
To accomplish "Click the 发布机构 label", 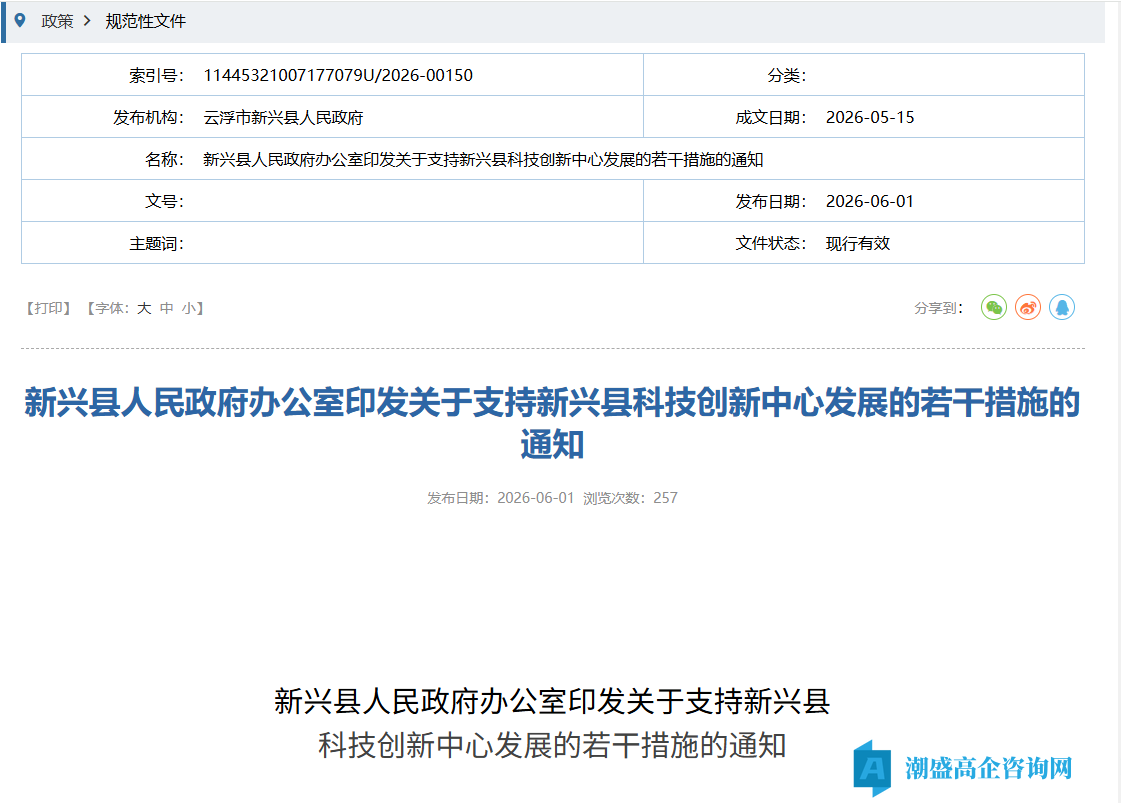I will (x=148, y=117).
